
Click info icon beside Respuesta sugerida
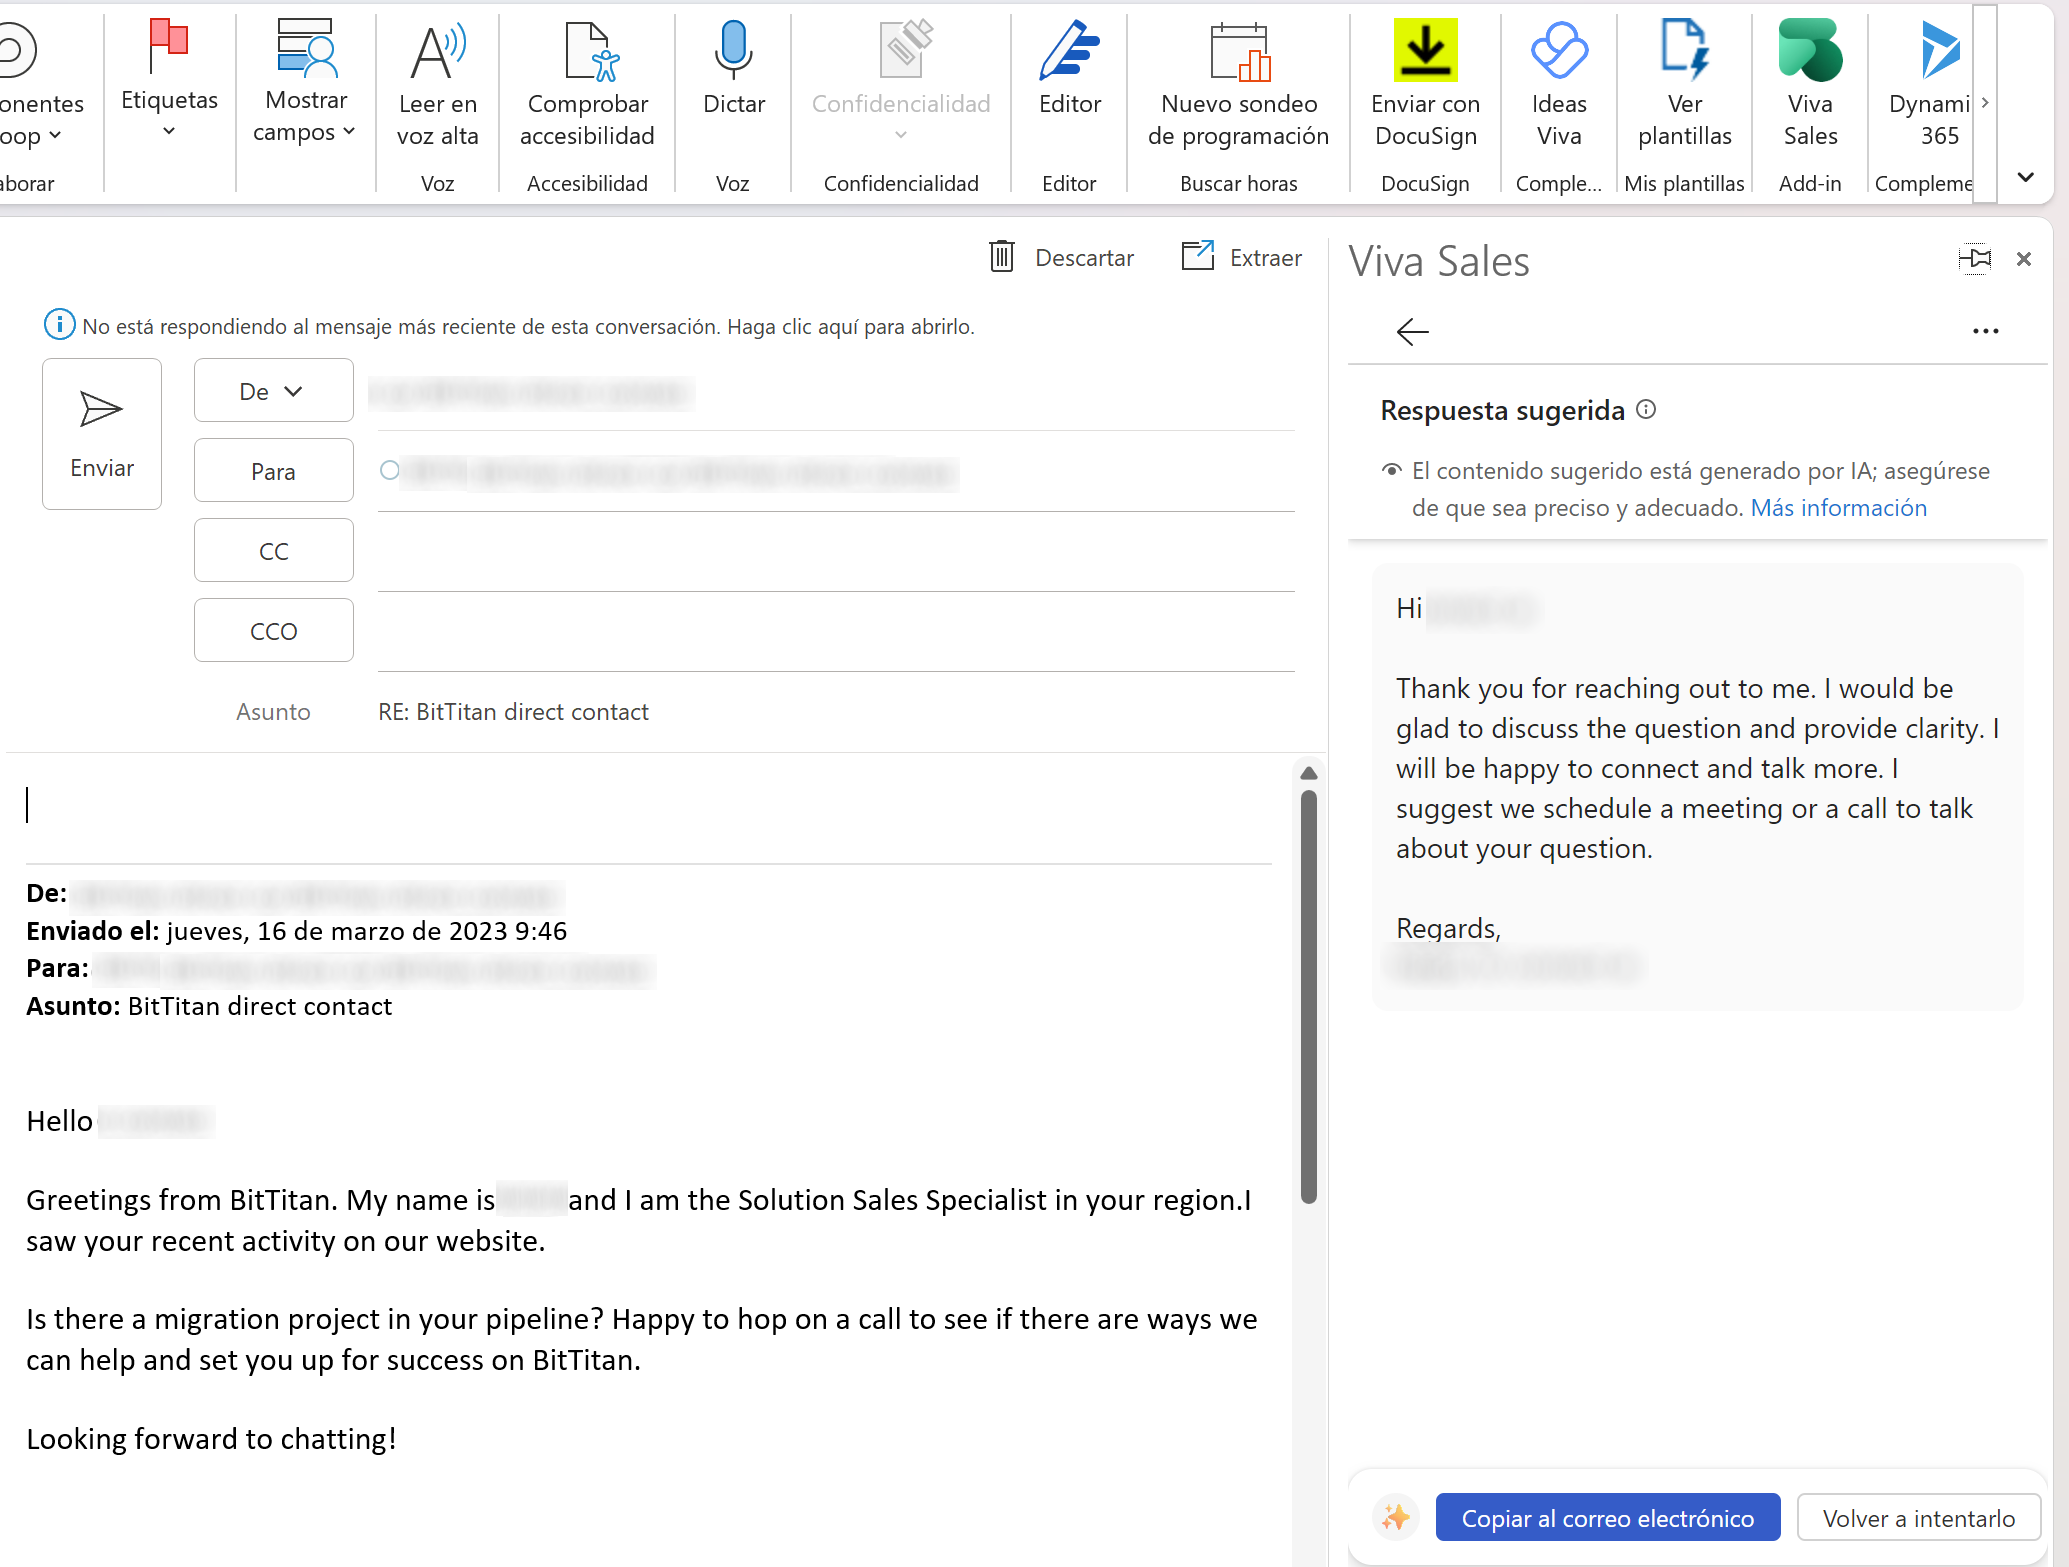(1646, 409)
